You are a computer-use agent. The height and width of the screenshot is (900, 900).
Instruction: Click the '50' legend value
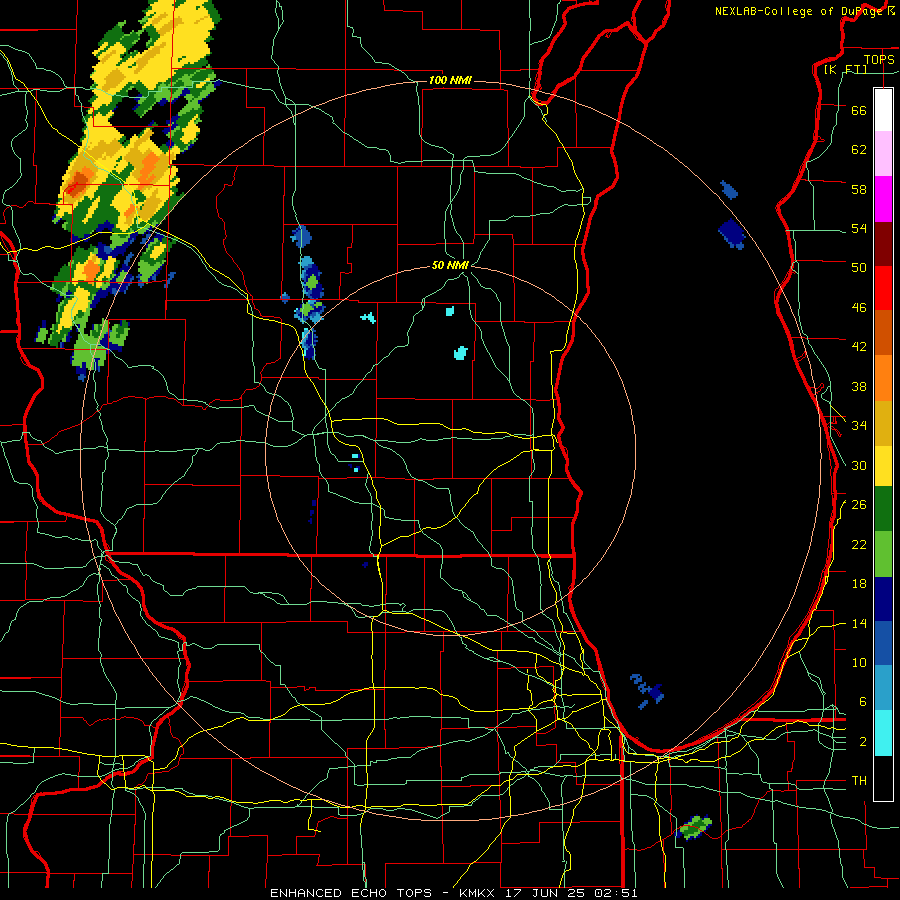[859, 267]
